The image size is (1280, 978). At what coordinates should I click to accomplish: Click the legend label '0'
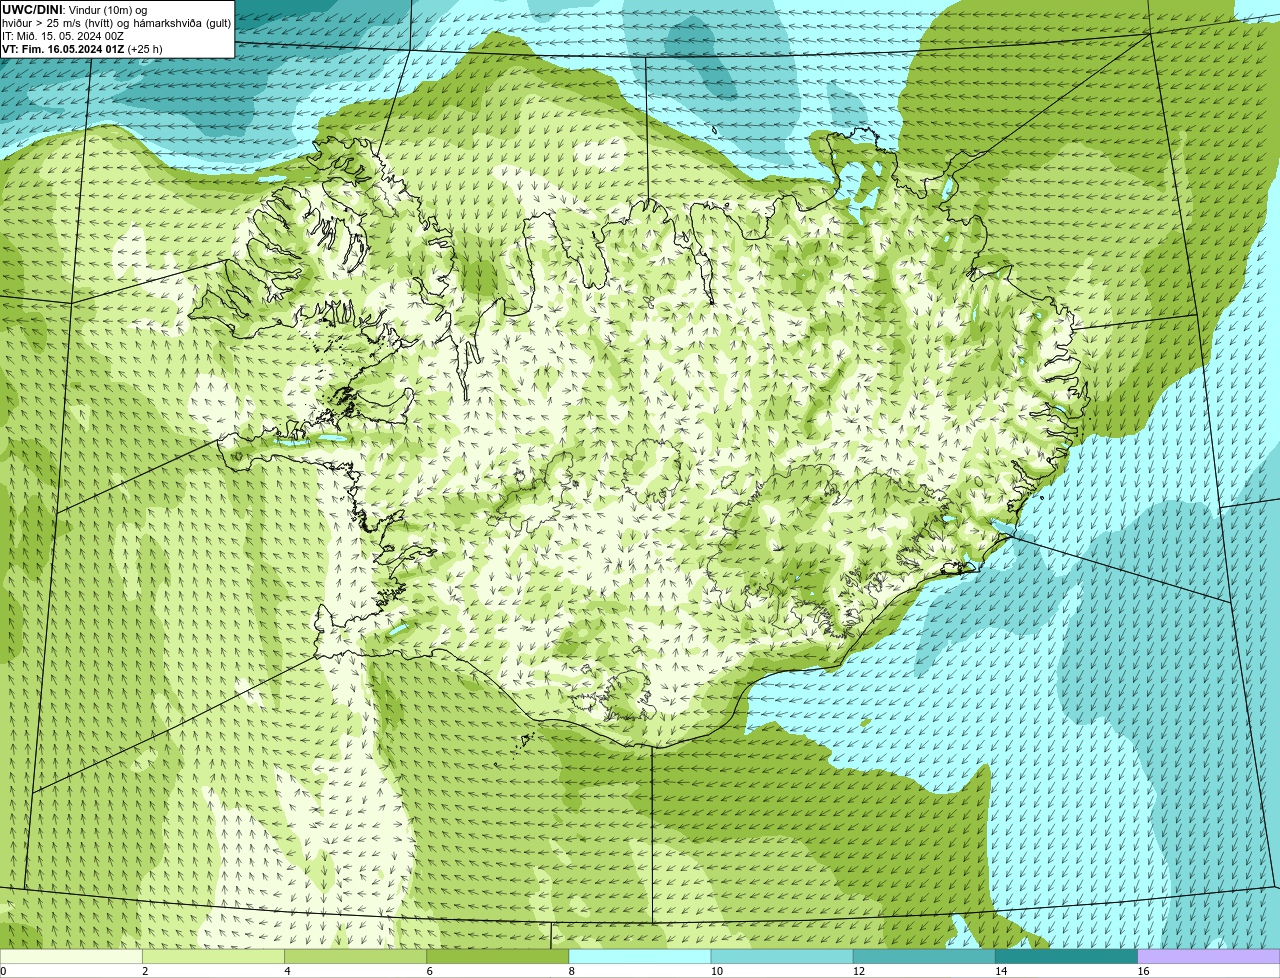[3, 971]
